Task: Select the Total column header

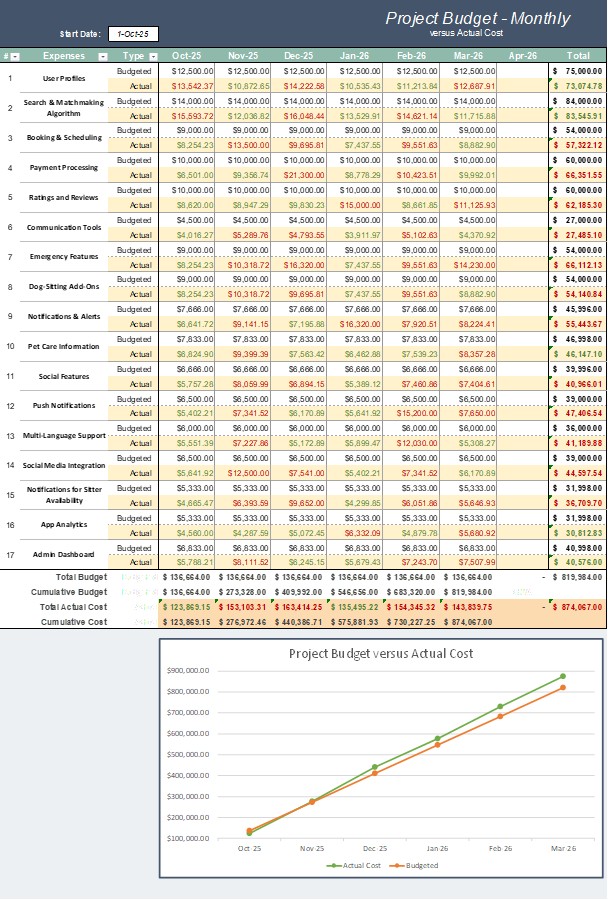Action: pyautogui.click(x=577, y=56)
